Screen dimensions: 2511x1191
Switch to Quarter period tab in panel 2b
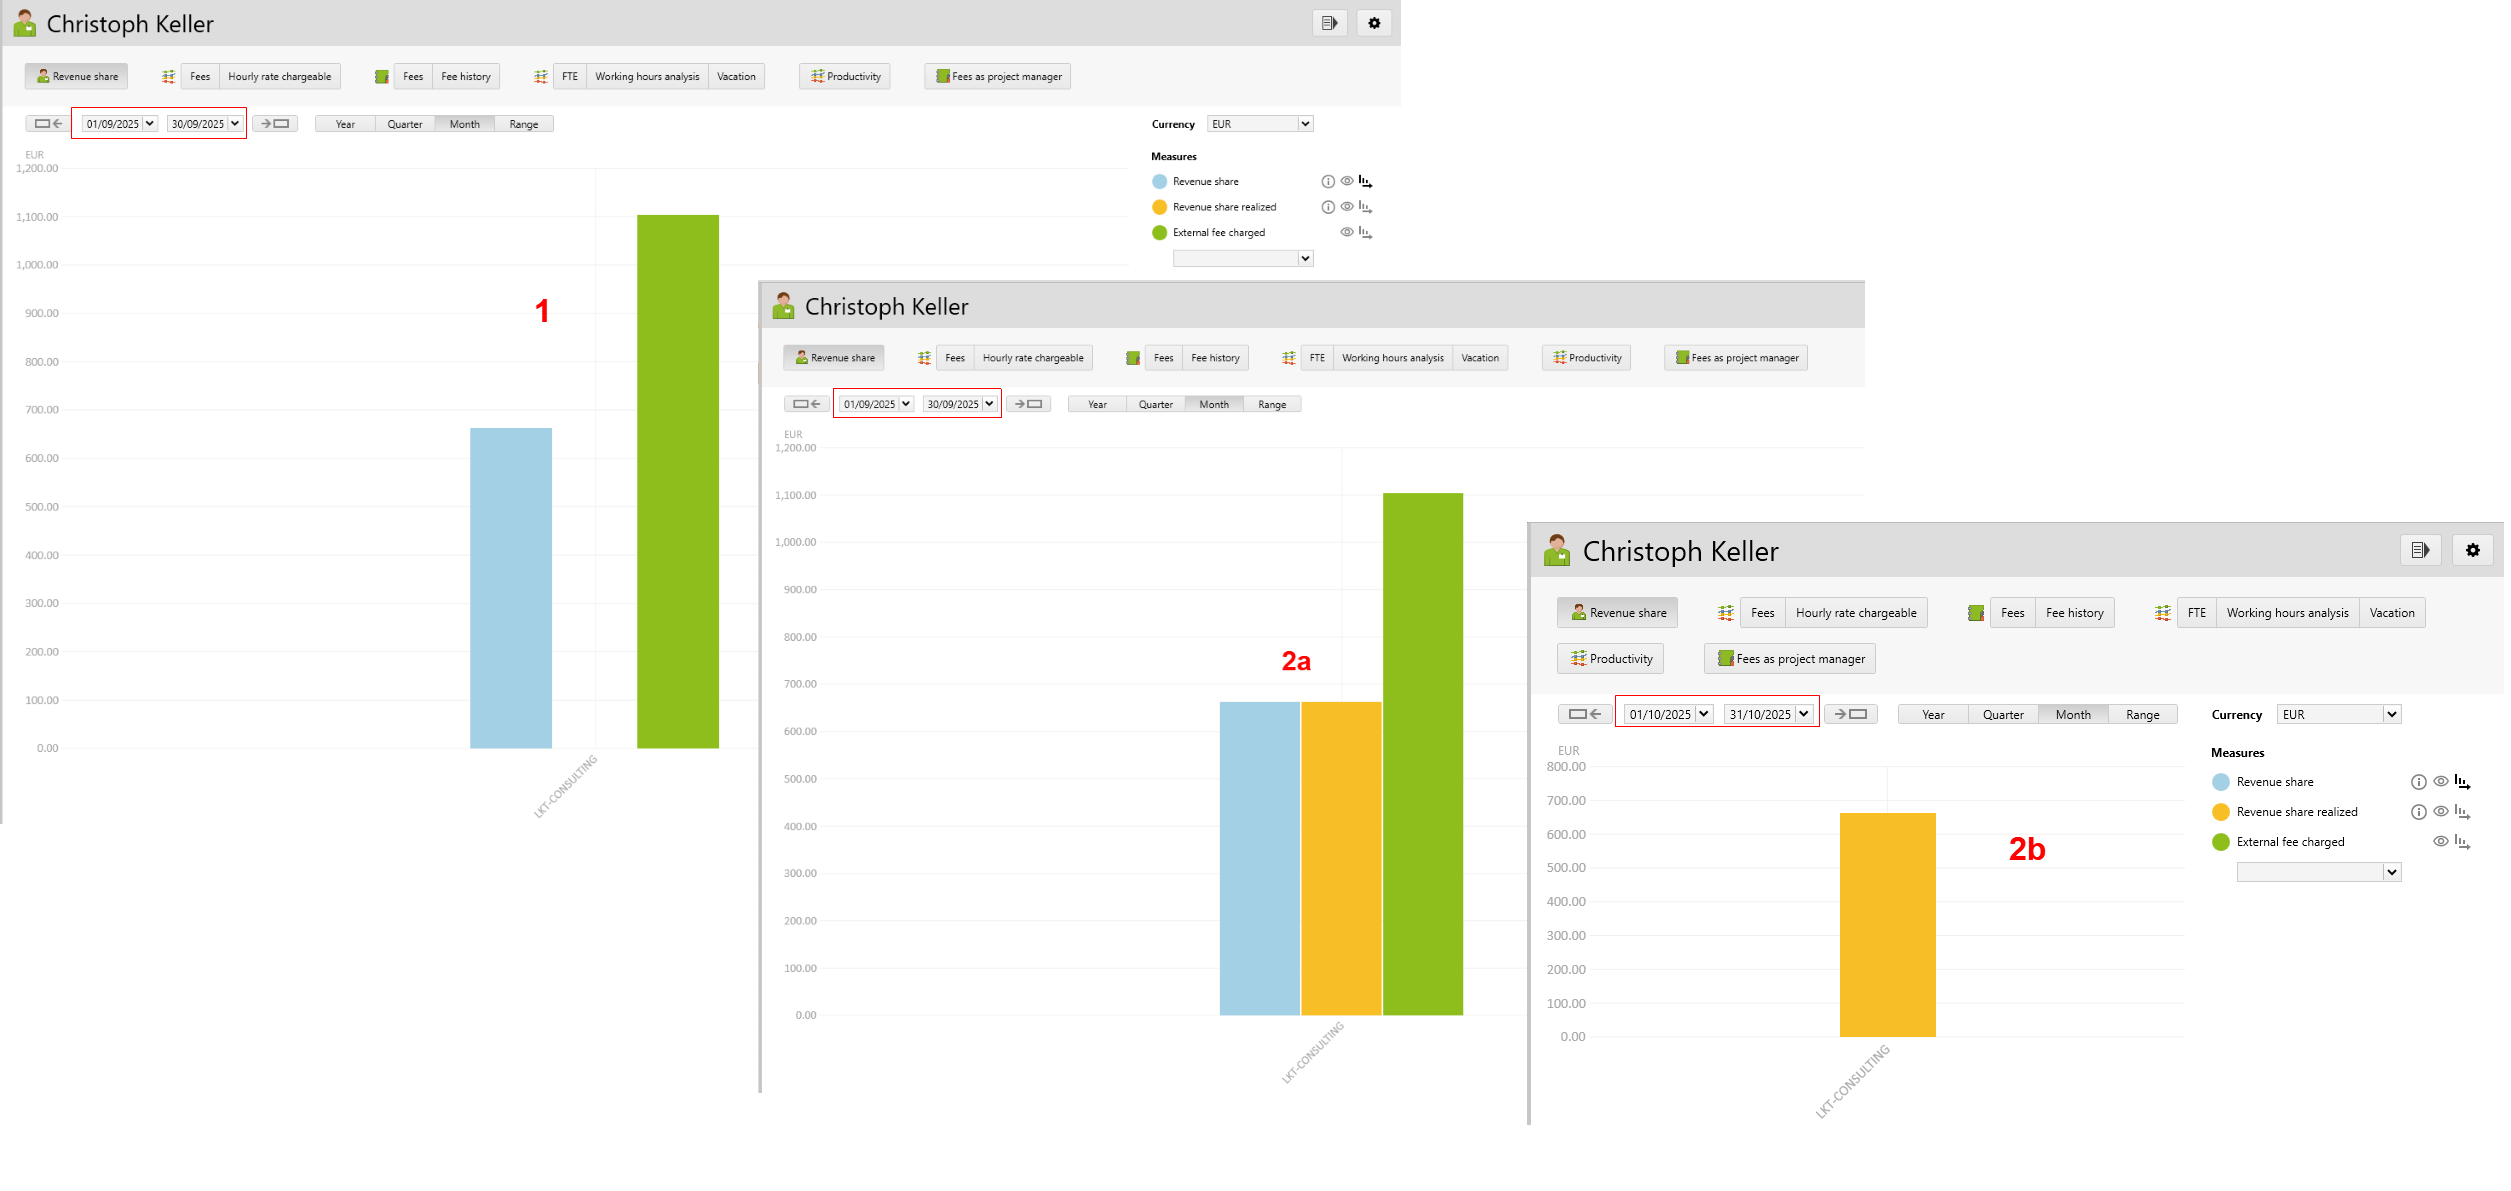click(2002, 714)
